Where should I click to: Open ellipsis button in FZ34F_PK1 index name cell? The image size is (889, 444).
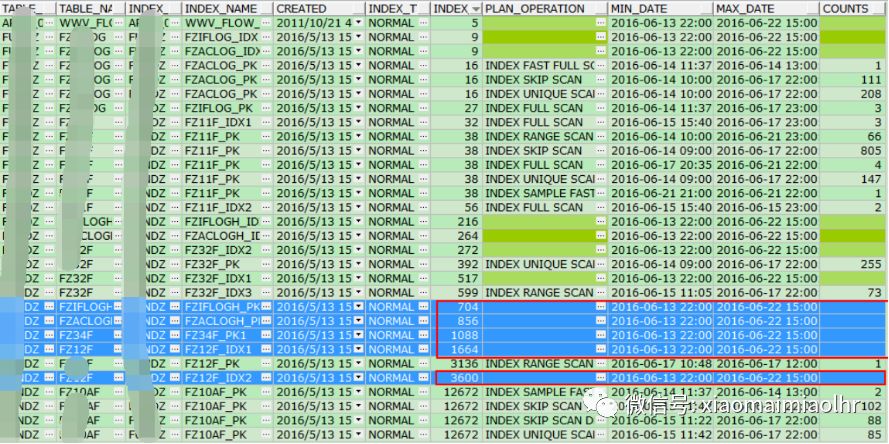click(266, 335)
